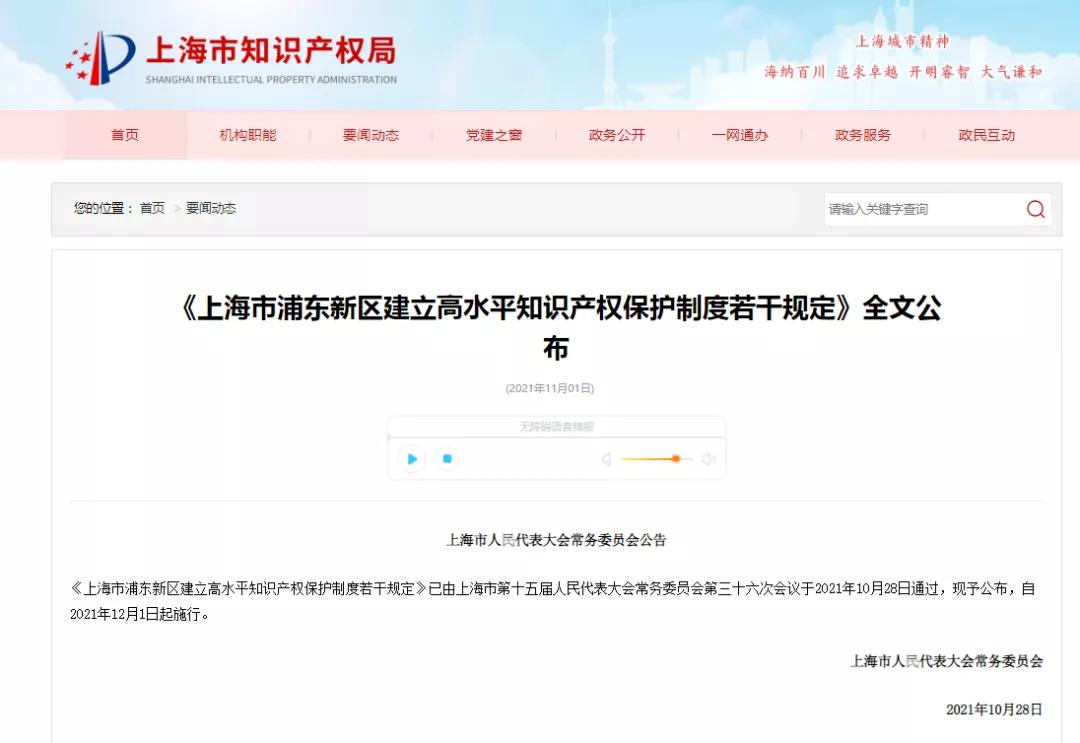Screen dimensions: 1080x743
Task: Click the volume speaker icon on the right
Action: pyautogui.click(x=709, y=459)
